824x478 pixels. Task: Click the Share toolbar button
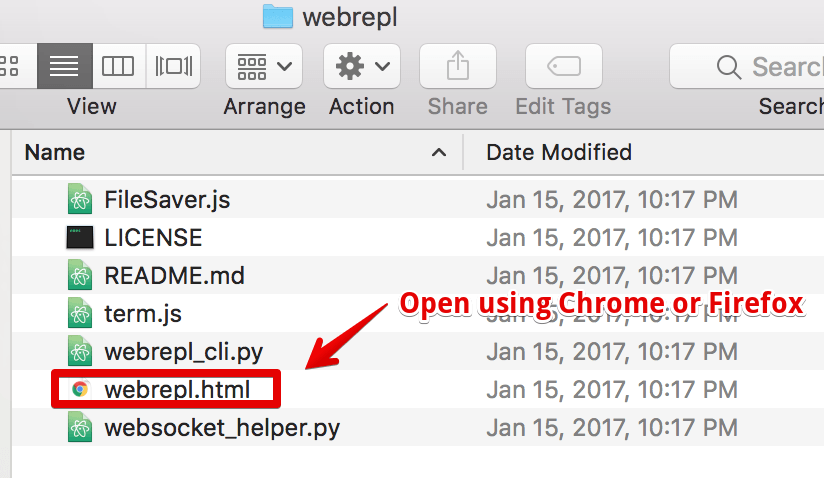coord(458,66)
